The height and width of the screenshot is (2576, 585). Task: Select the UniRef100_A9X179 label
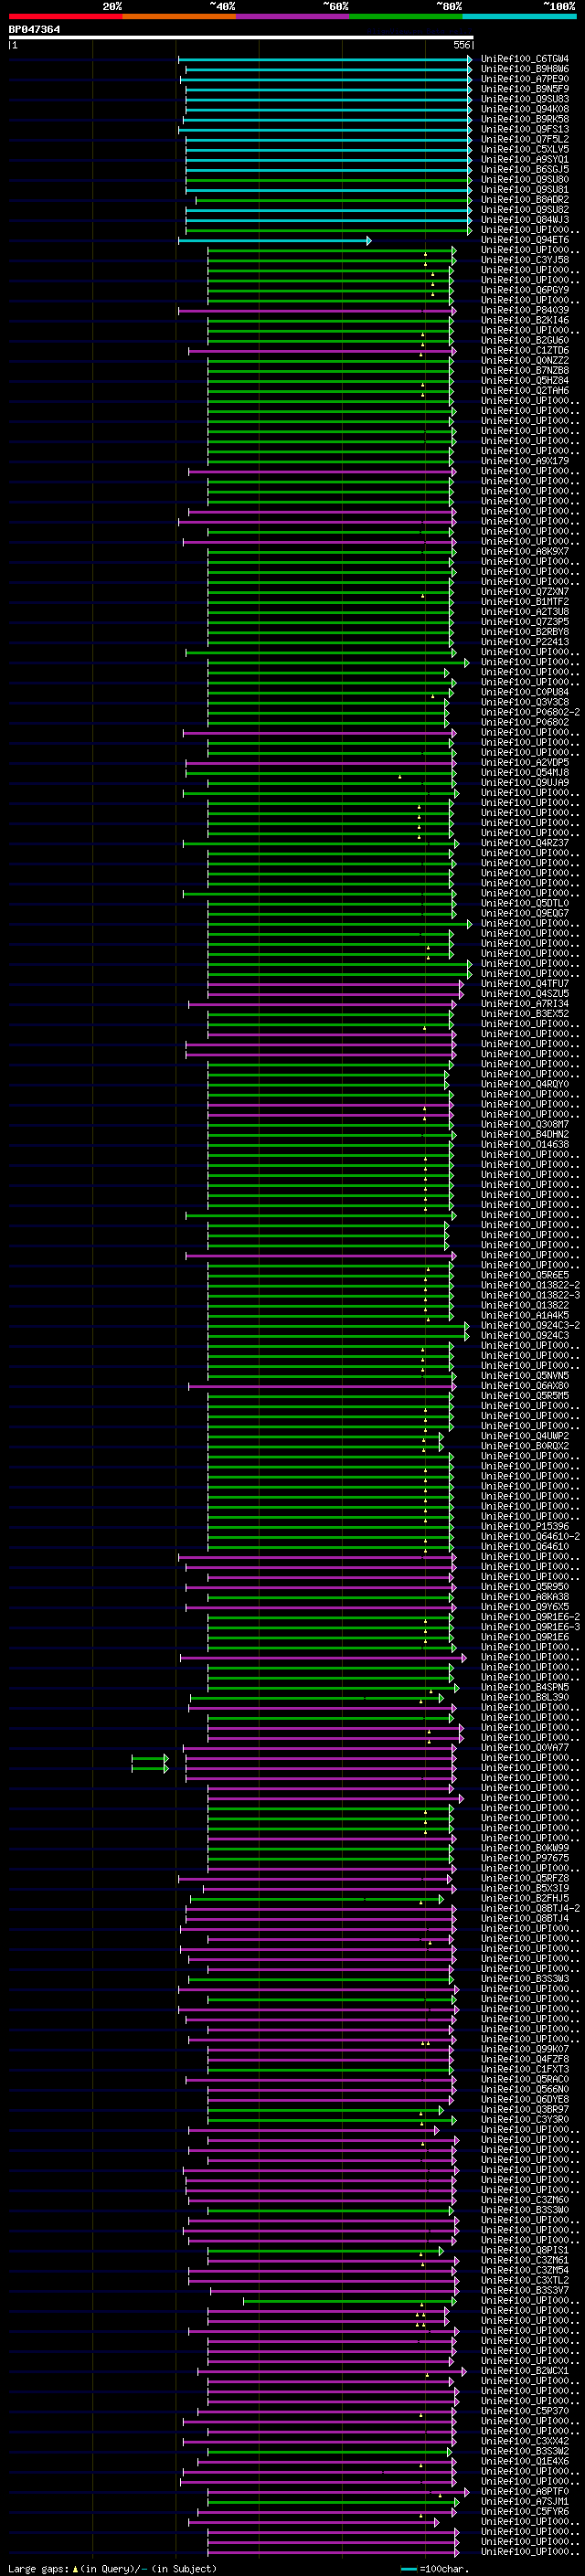click(525, 461)
